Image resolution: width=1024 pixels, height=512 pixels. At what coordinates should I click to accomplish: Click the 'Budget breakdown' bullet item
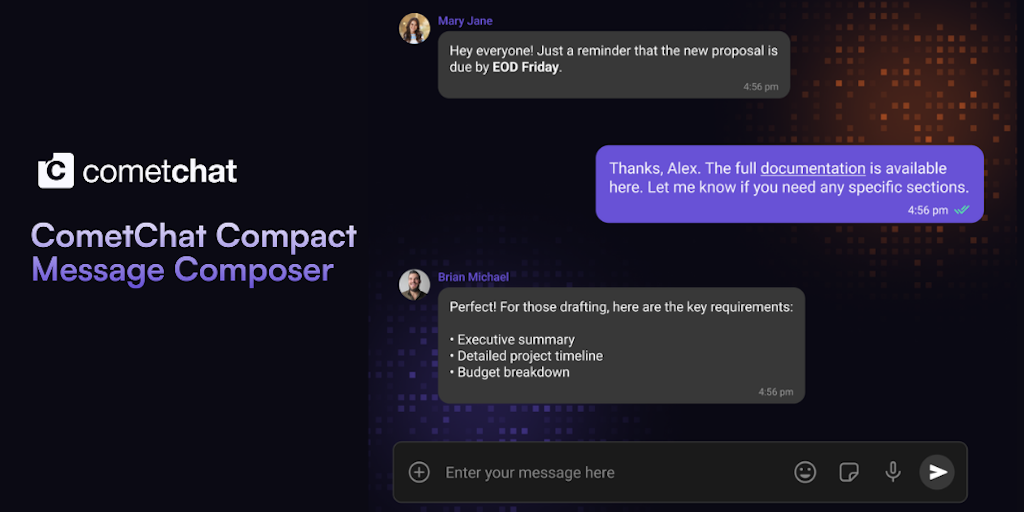coord(513,372)
